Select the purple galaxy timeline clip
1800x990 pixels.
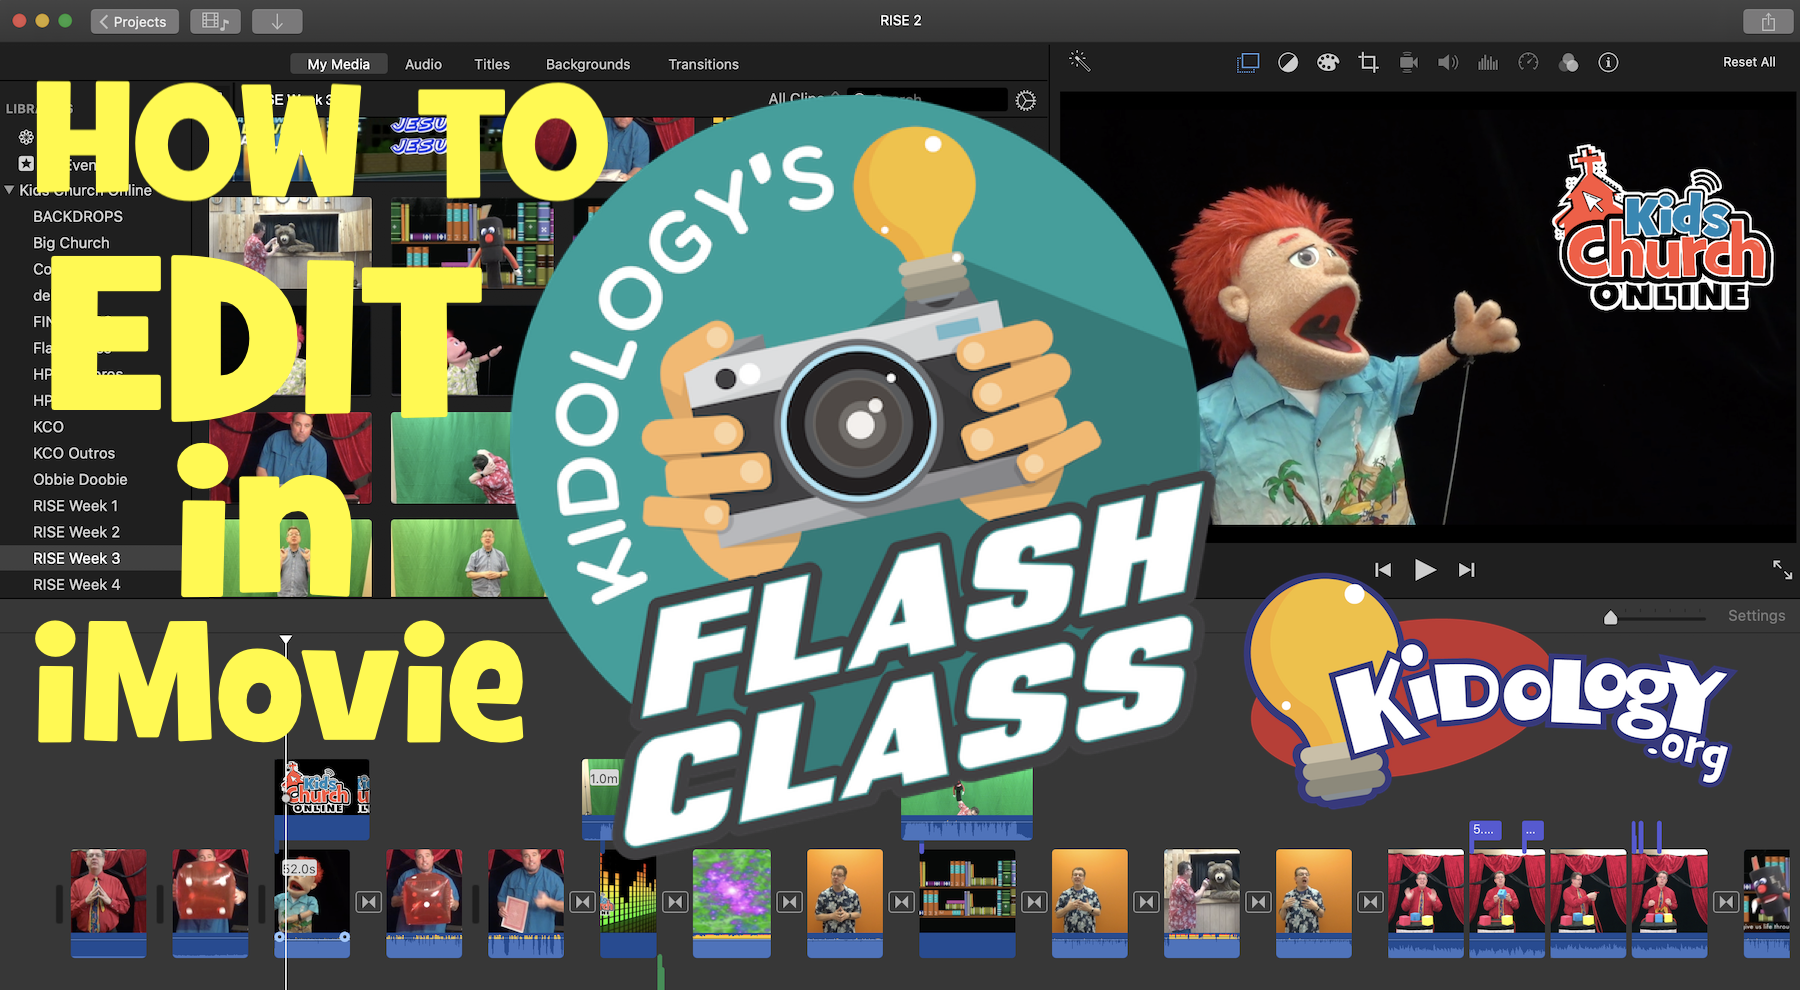click(x=732, y=903)
